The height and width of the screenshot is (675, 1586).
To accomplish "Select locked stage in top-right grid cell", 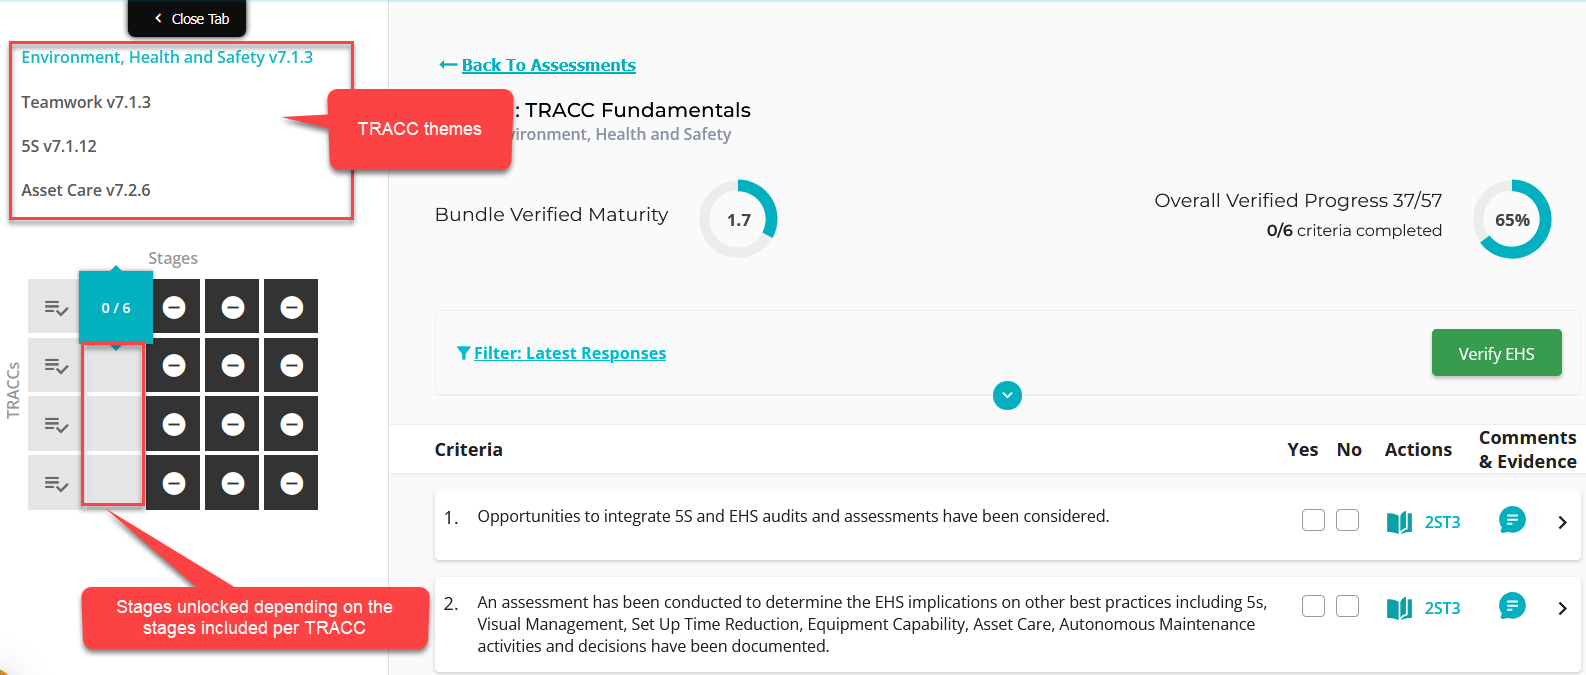I will click(x=291, y=307).
